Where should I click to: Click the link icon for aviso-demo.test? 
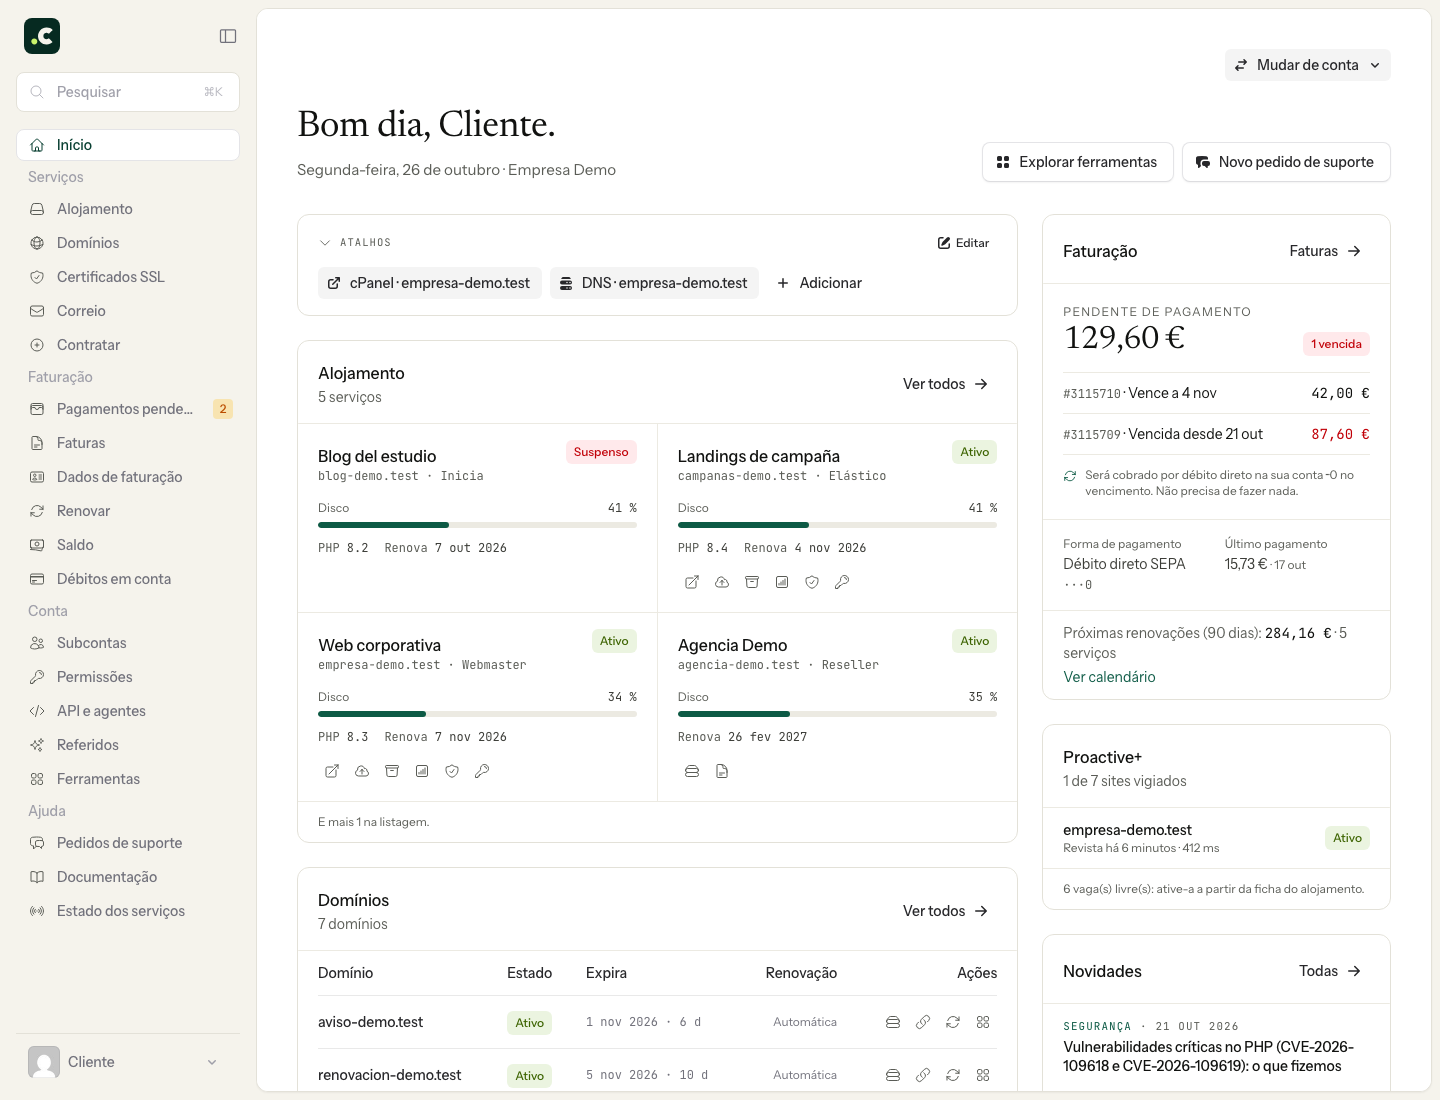923,1022
